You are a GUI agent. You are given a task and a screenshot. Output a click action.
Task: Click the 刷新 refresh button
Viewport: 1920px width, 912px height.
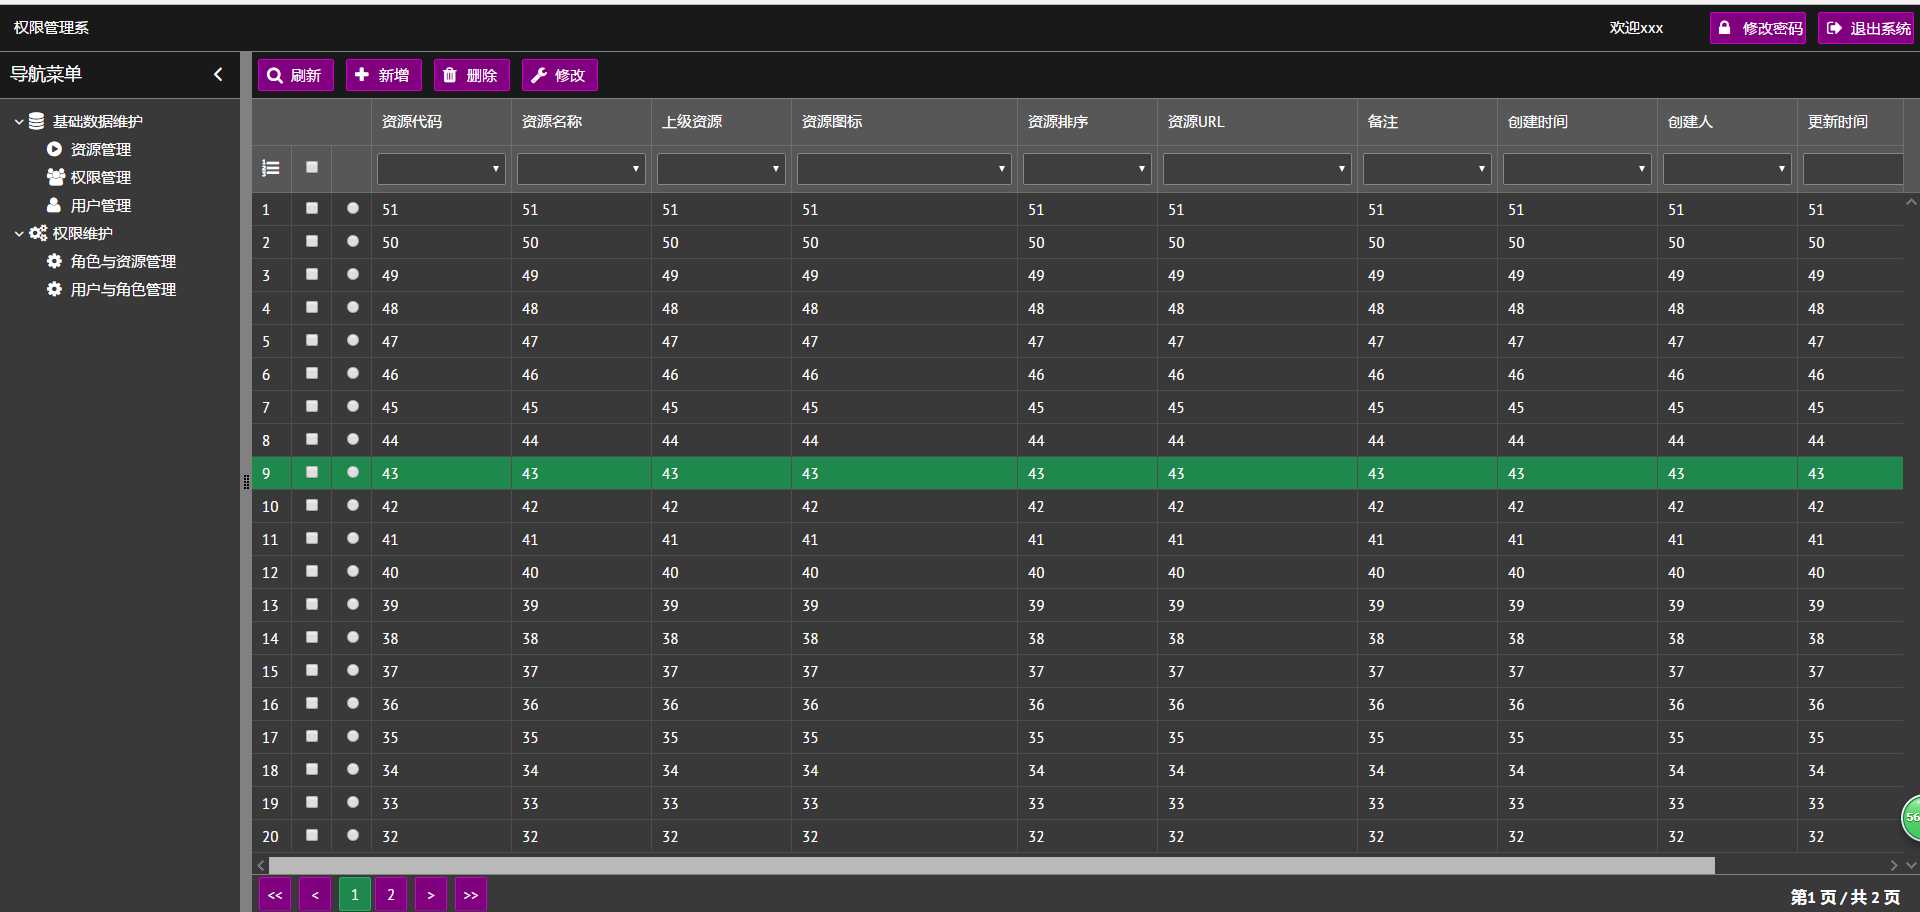pyautogui.click(x=296, y=75)
